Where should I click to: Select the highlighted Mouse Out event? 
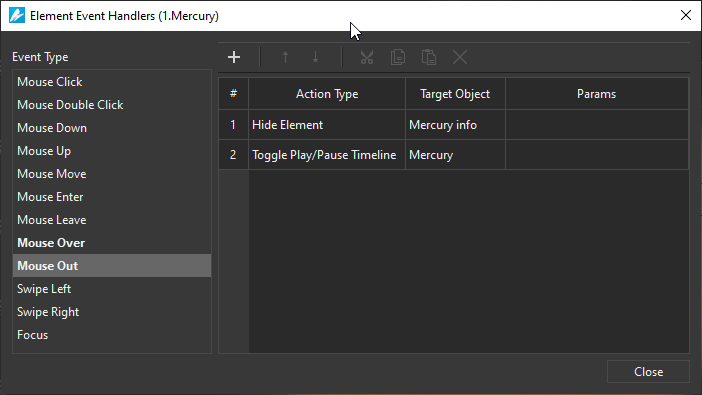[x=112, y=266]
